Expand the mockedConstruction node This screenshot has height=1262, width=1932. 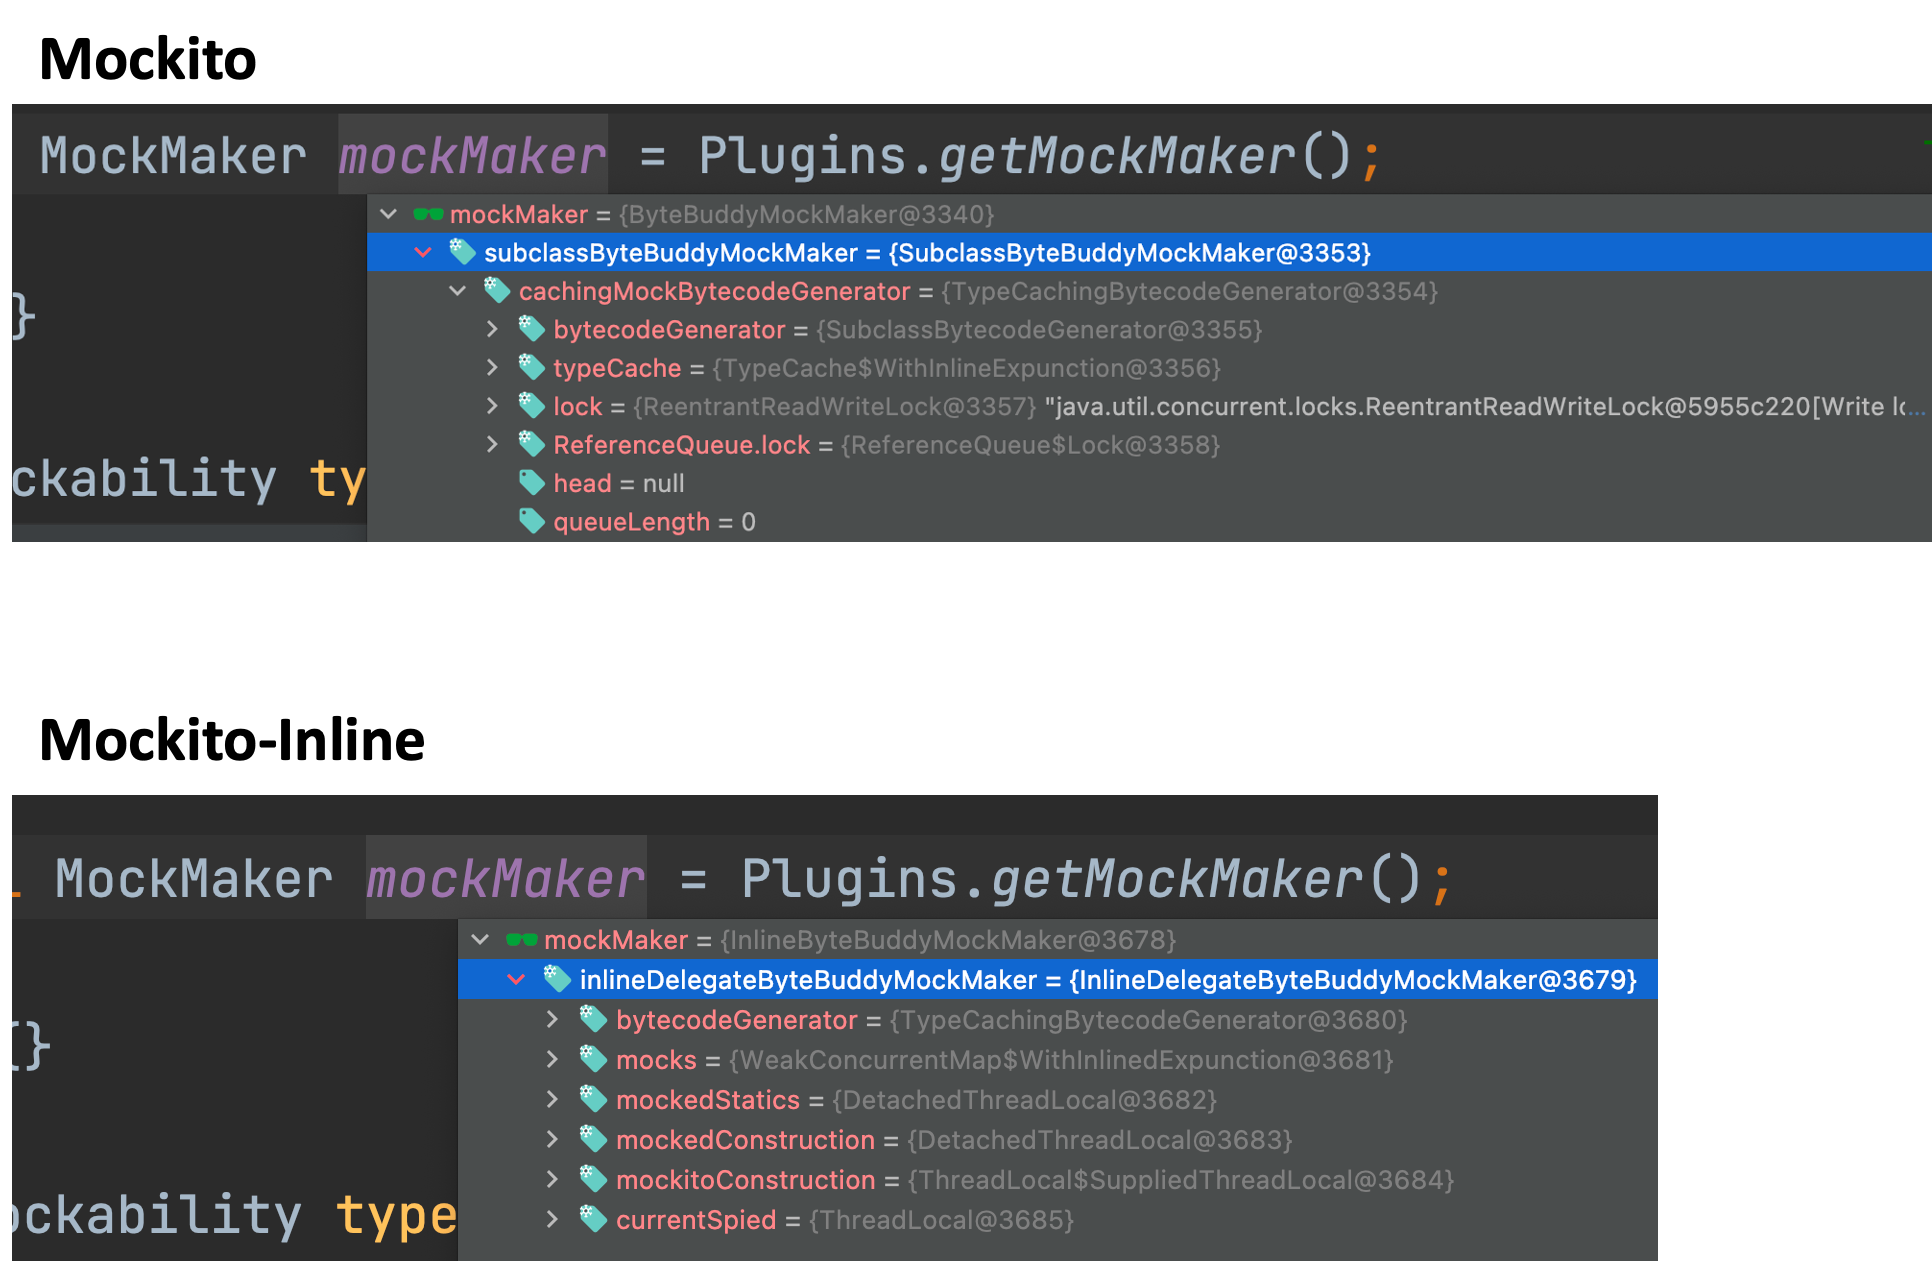552,1140
